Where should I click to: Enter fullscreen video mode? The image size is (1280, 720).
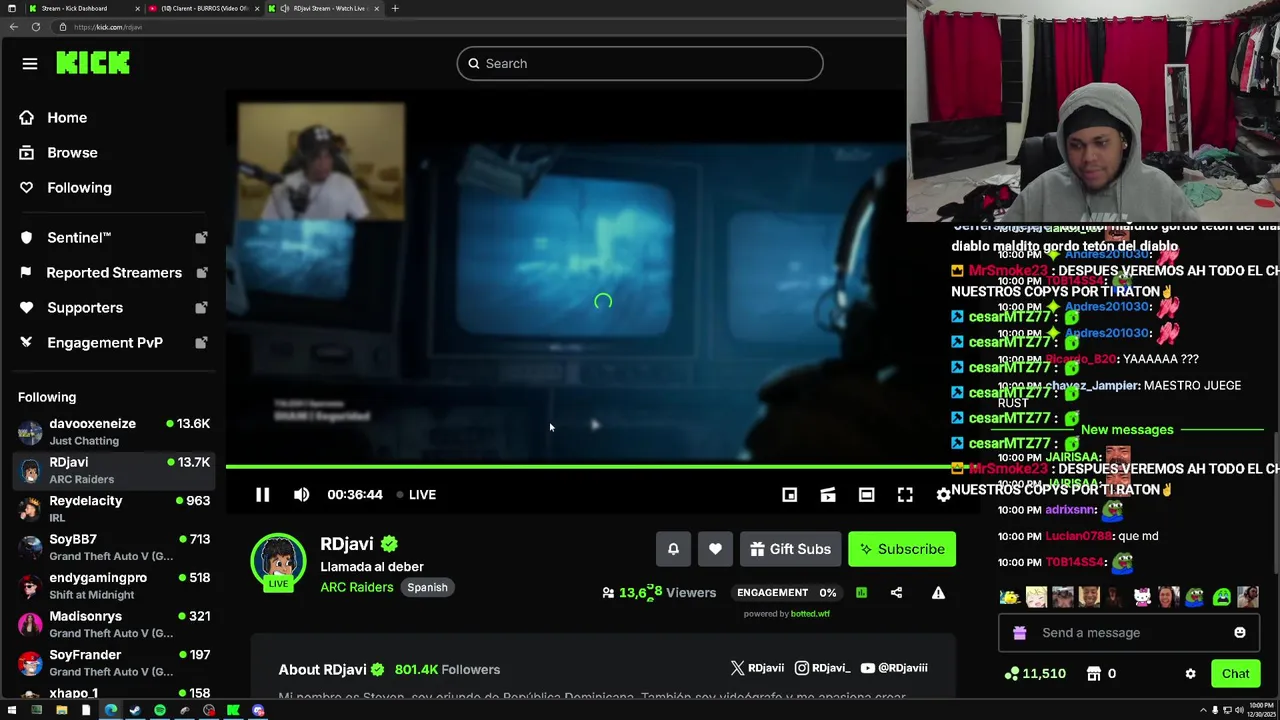pyautogui.click(x=905, y=495)
